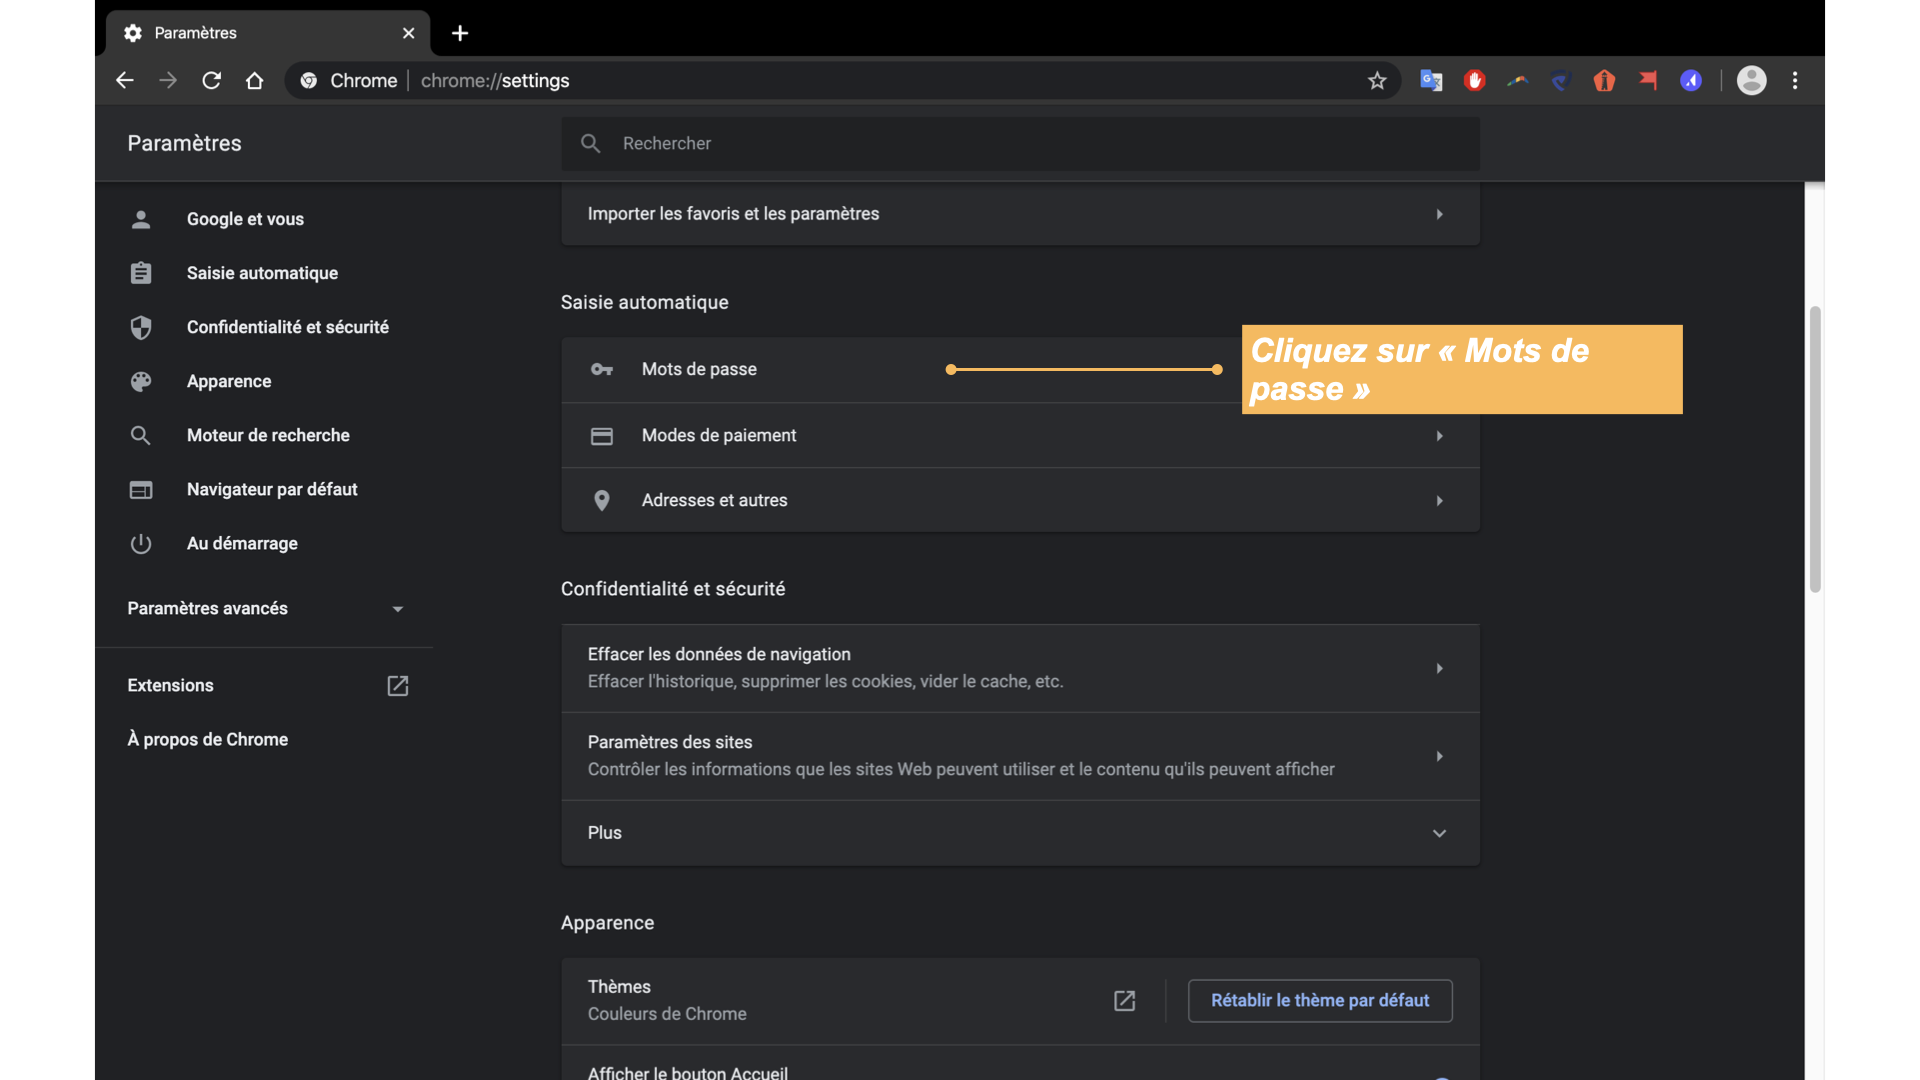
Task: Expand Paramètres avancés section
Action: tap(265, 608)
